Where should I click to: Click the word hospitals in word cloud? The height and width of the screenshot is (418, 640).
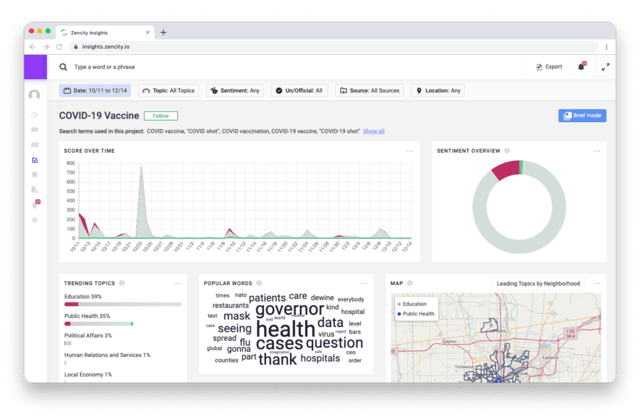pyautogui.click(x=320, y=358)
